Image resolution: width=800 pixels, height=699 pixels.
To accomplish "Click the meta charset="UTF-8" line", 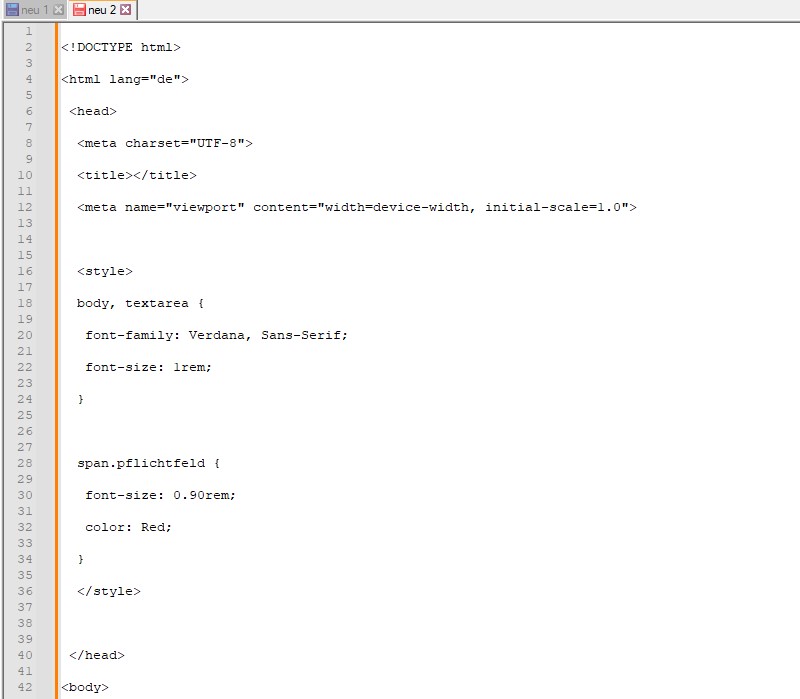I will coord(165,143).
